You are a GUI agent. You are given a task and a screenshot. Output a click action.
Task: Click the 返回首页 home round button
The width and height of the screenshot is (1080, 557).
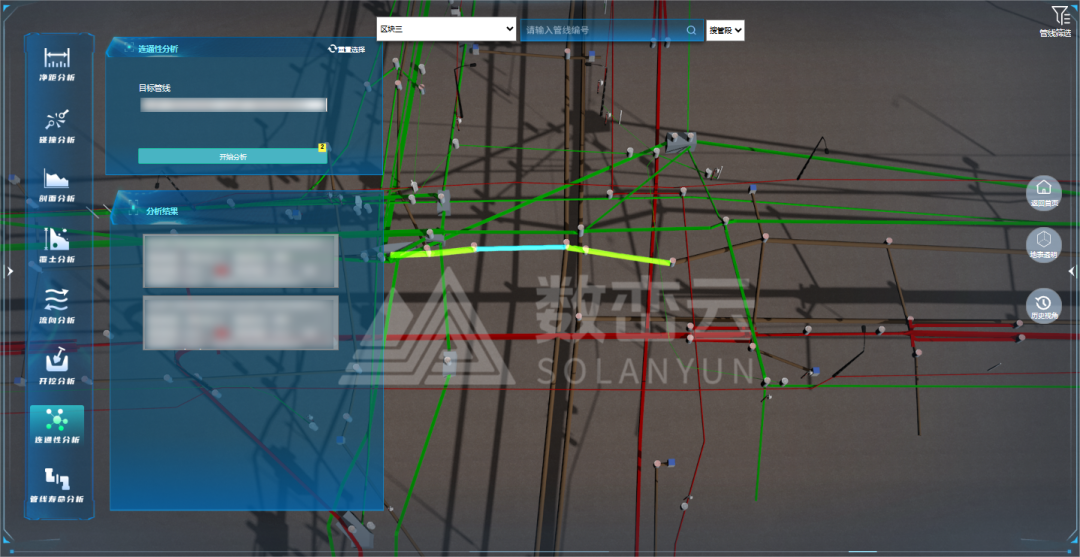[1043, 193]
